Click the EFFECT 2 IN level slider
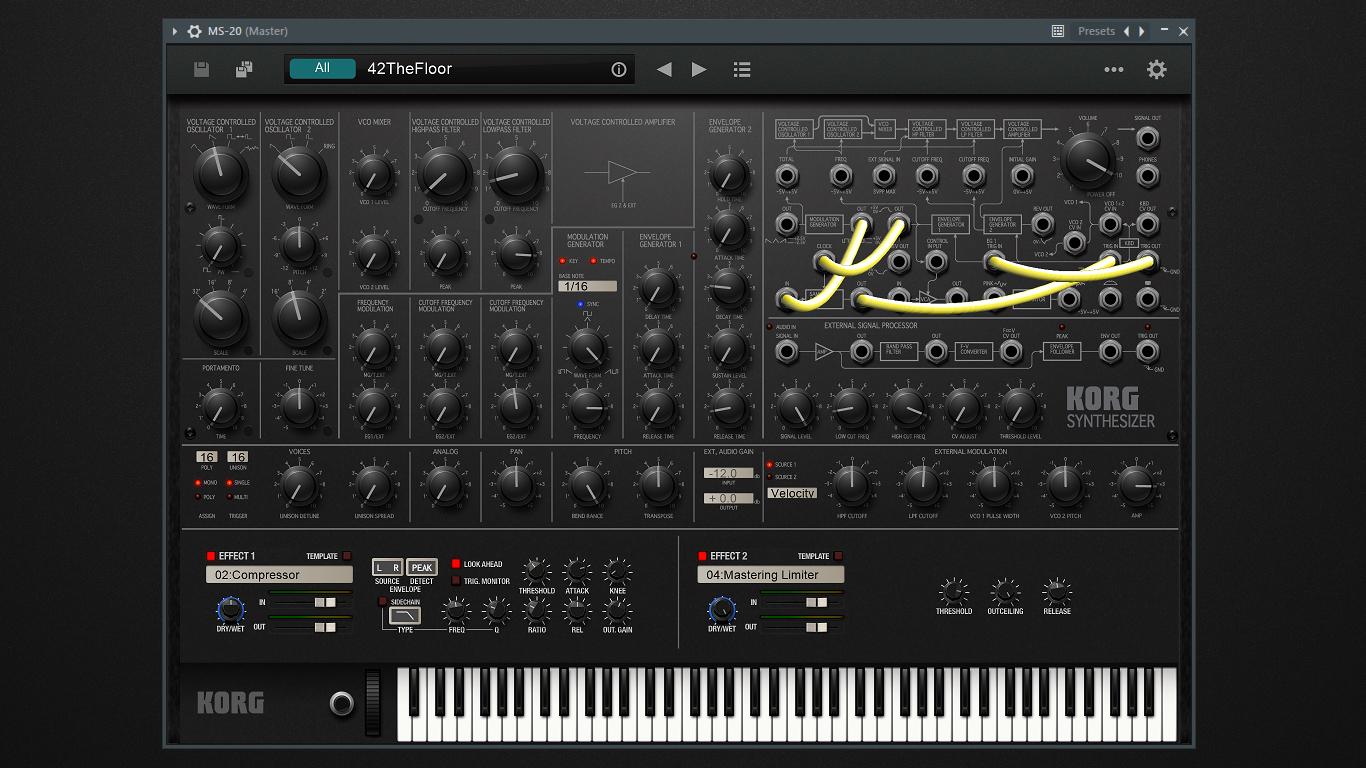The width and height of the screenshot is (1366, 768). click(816, 603)
